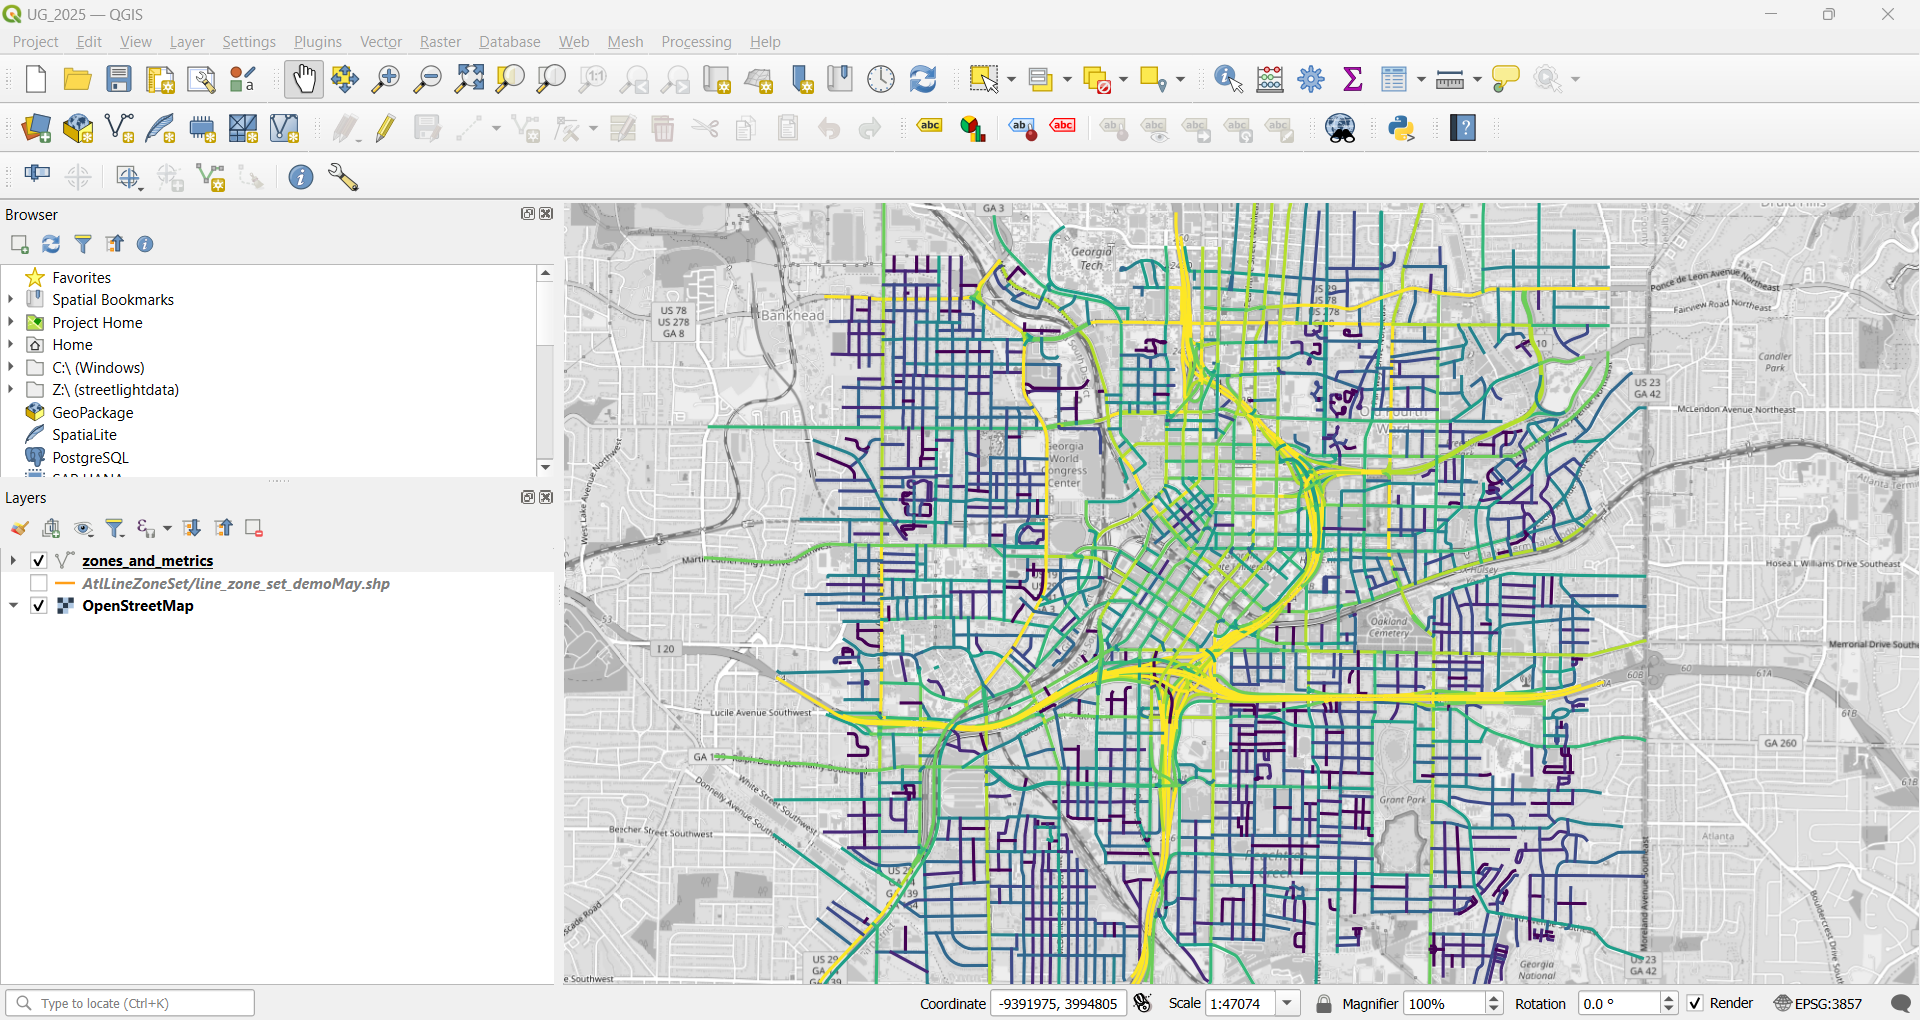Toggle the Render checkbox in status bar
This screenshot has height=1020, width=1920.
tap(1695, 1003)
